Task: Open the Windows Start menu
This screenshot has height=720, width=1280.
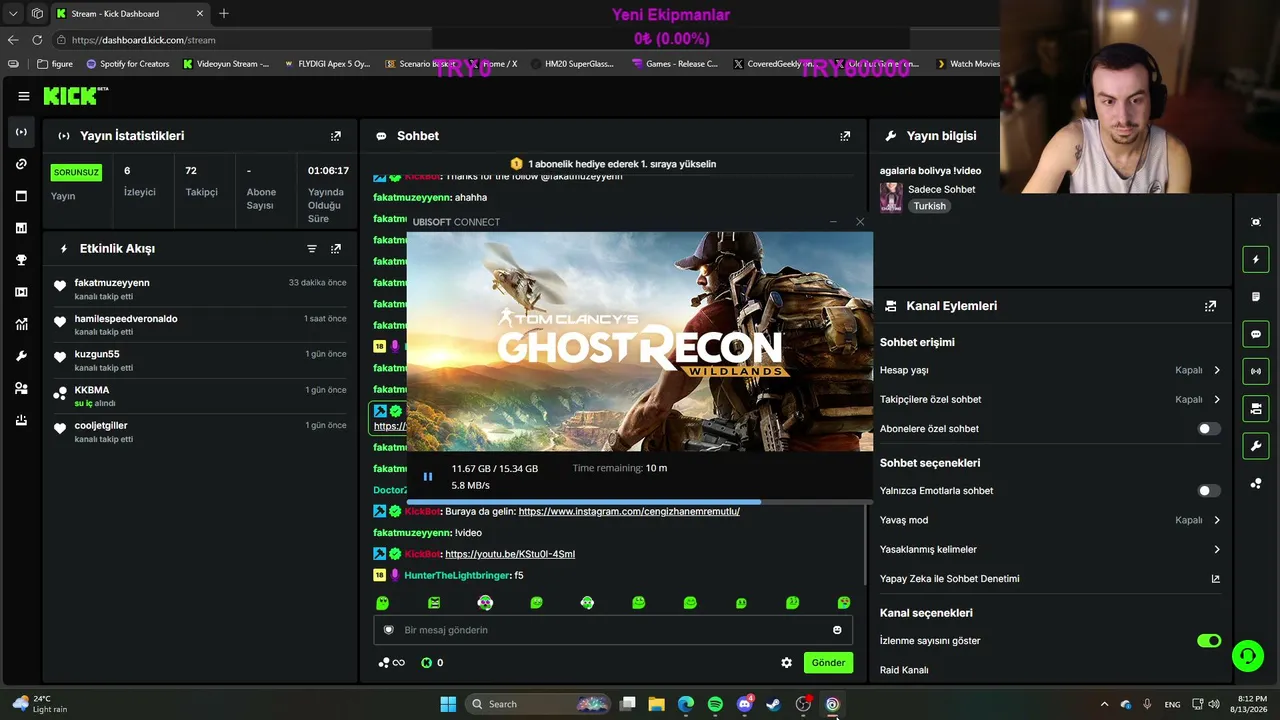Action: 448,704
